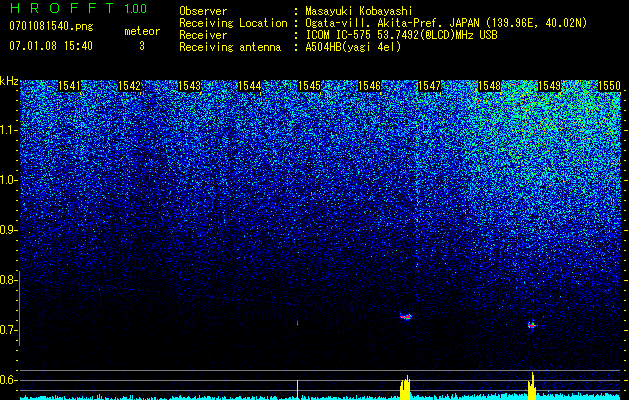The width and height of the screenshot is (629, 400).
Task: Click the meteor echo near 1546
Action: point(406,317)
